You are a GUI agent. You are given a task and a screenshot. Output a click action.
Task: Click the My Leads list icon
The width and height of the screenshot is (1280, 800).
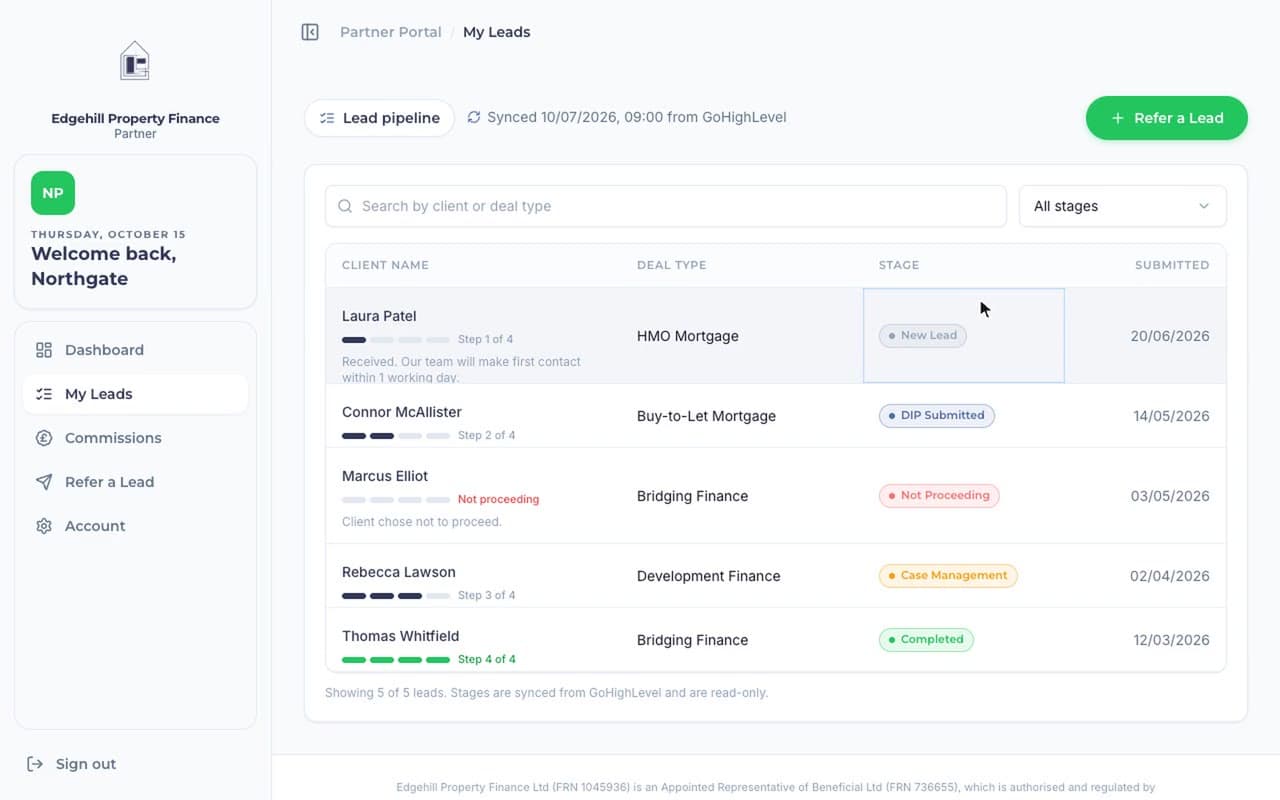click(x=44, y=394)
